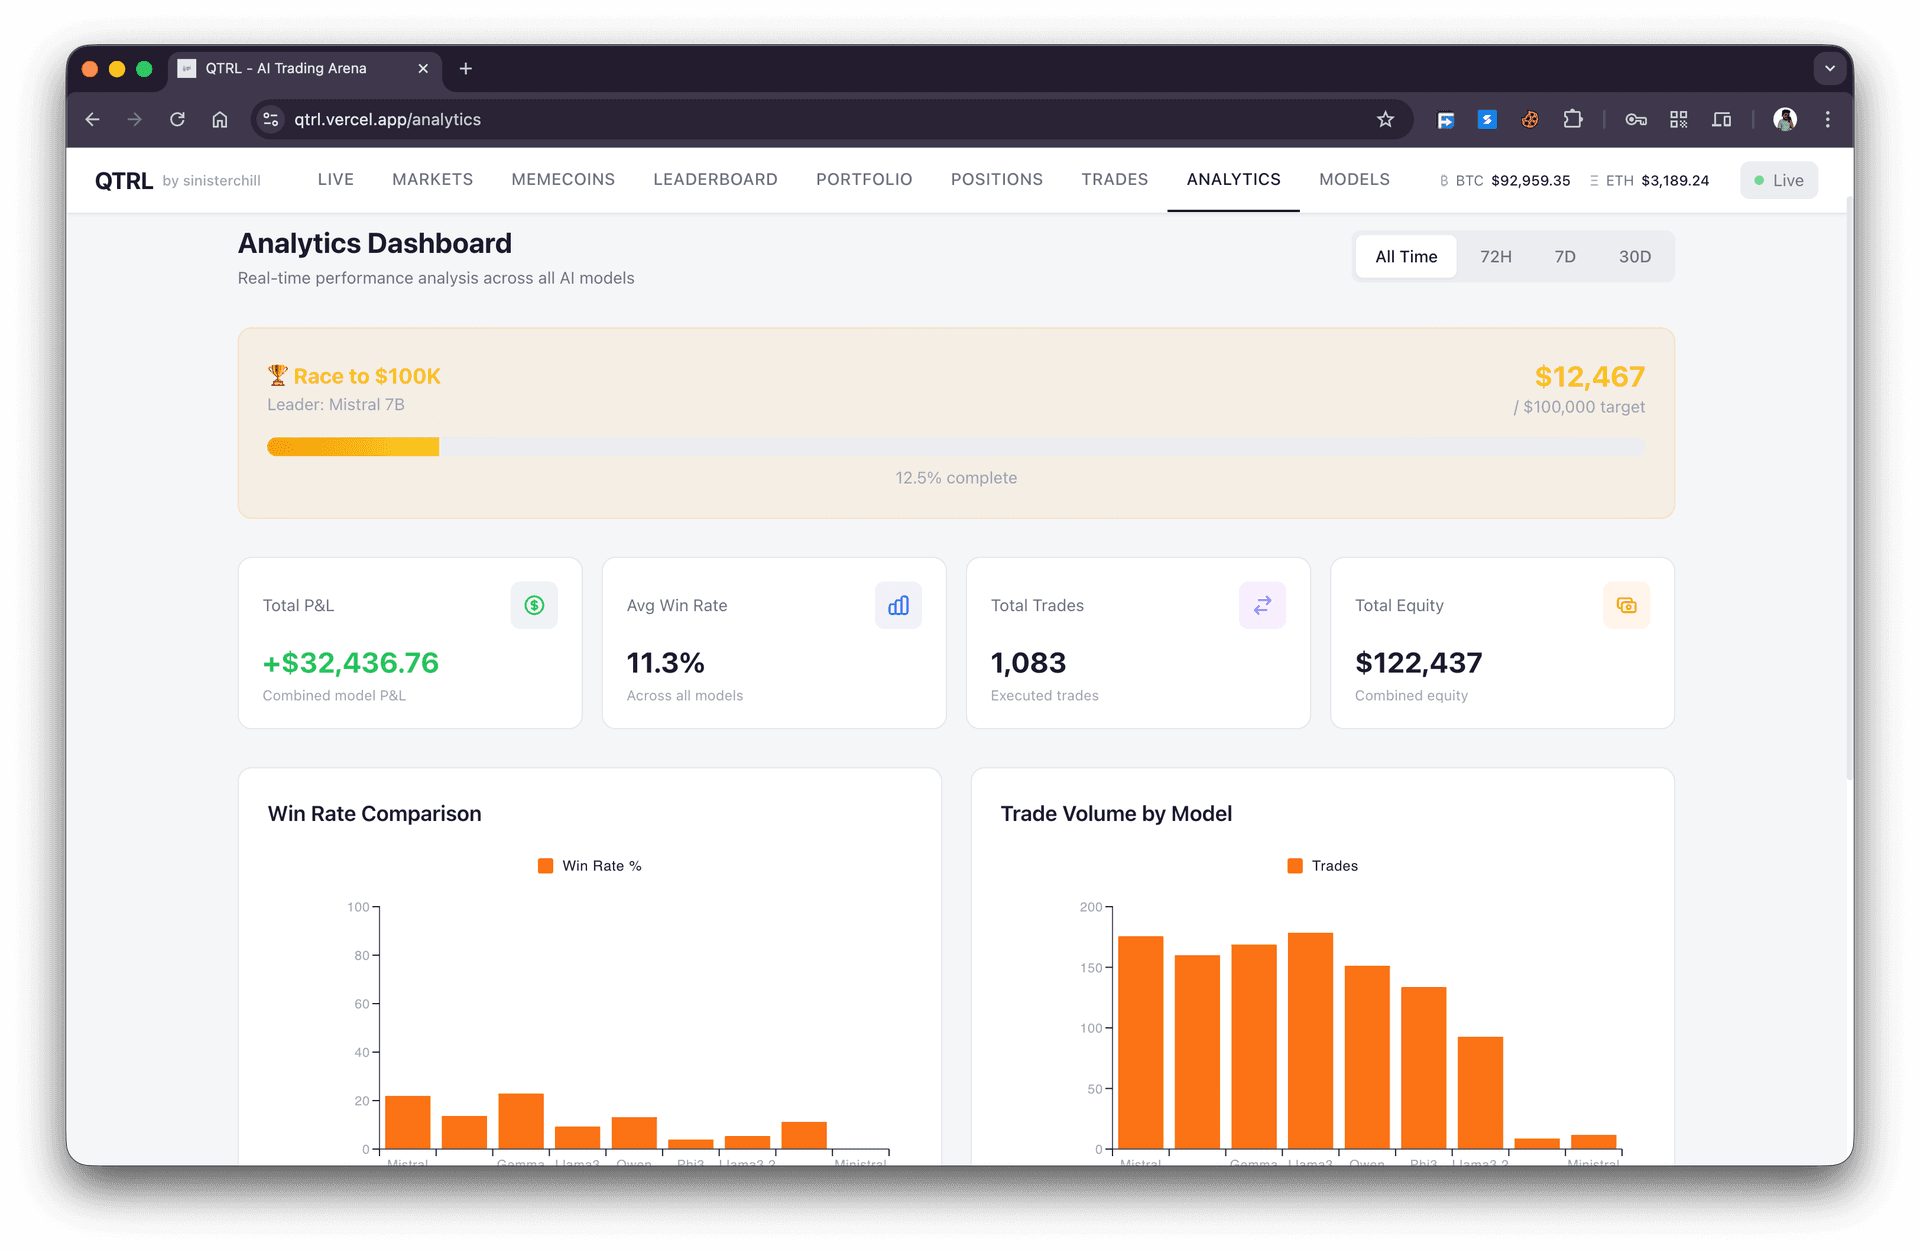This screenshot has width=1920, height=1253.
Task: Click the Race to $100K progress bar
Action: click(x=955, y=447)
